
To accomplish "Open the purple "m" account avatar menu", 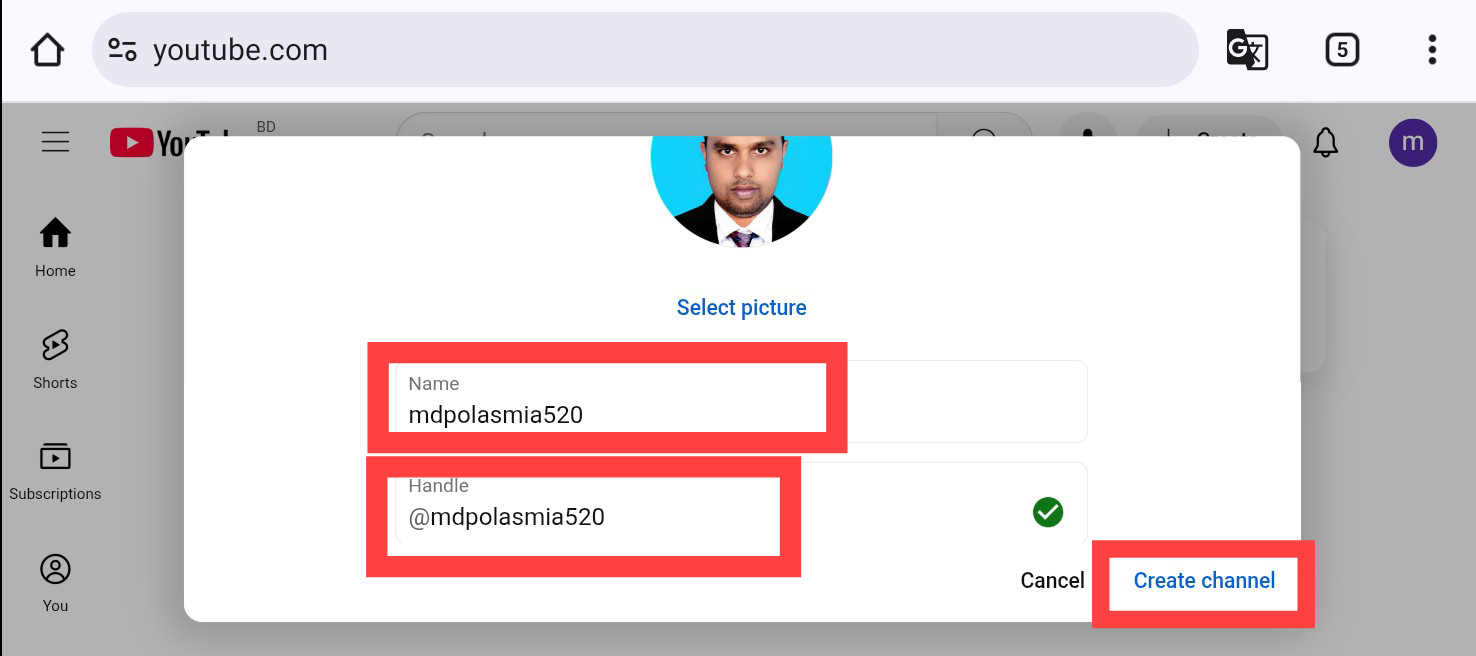I will [x=1413, y=142].
